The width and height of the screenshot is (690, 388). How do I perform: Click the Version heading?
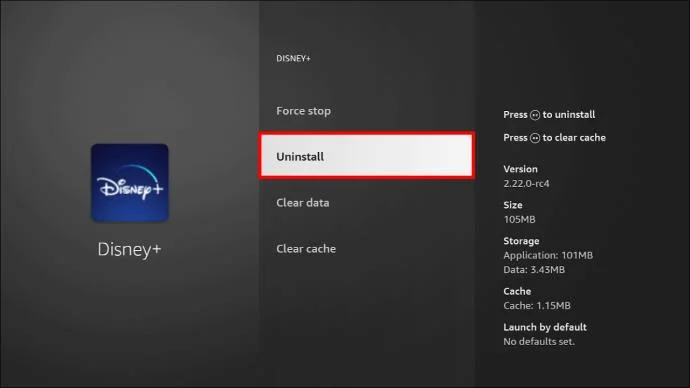(520, 169)
